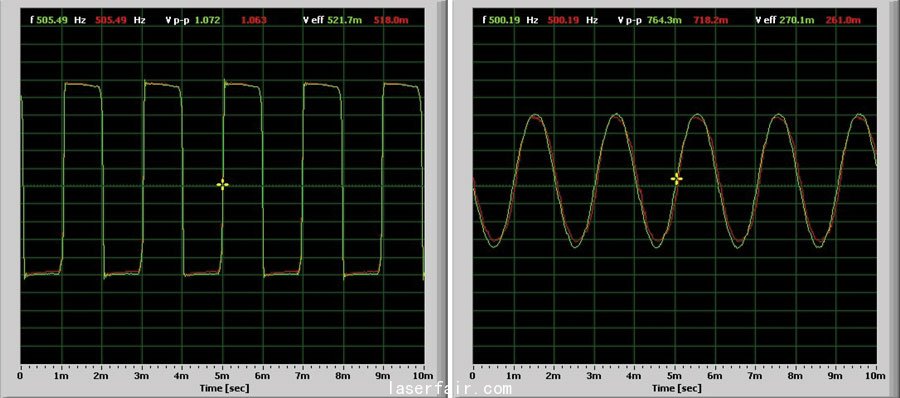The height and width of the screenshot is (398, 900).
Task: Click the right plot Time [sec] axis label
Action: point(676,388)
